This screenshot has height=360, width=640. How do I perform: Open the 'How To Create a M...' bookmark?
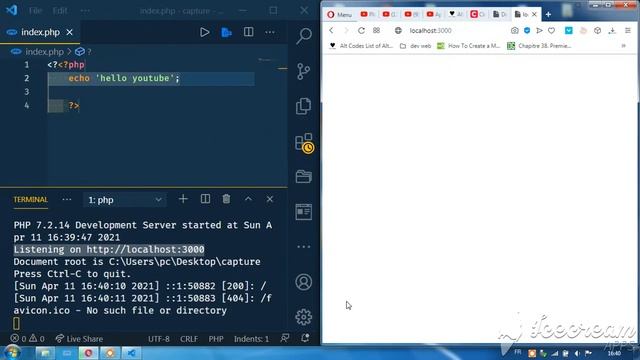tap(469, 46)
